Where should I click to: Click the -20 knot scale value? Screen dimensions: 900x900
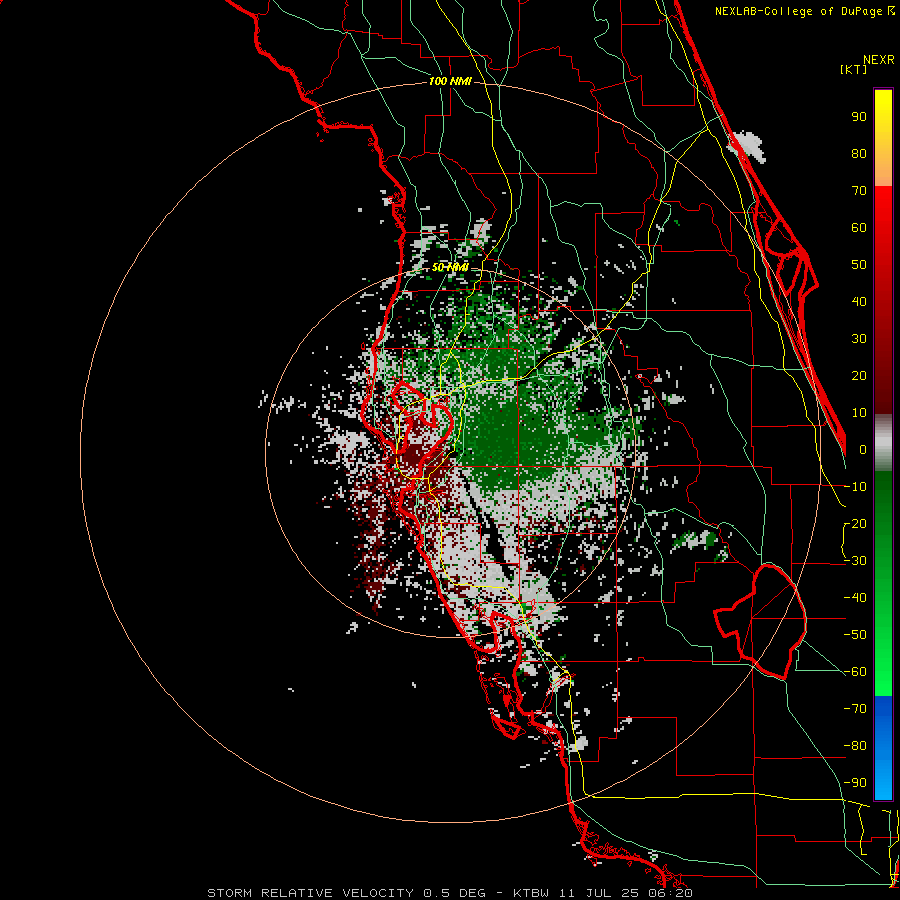pyautogui.click(x=855, y=523)
